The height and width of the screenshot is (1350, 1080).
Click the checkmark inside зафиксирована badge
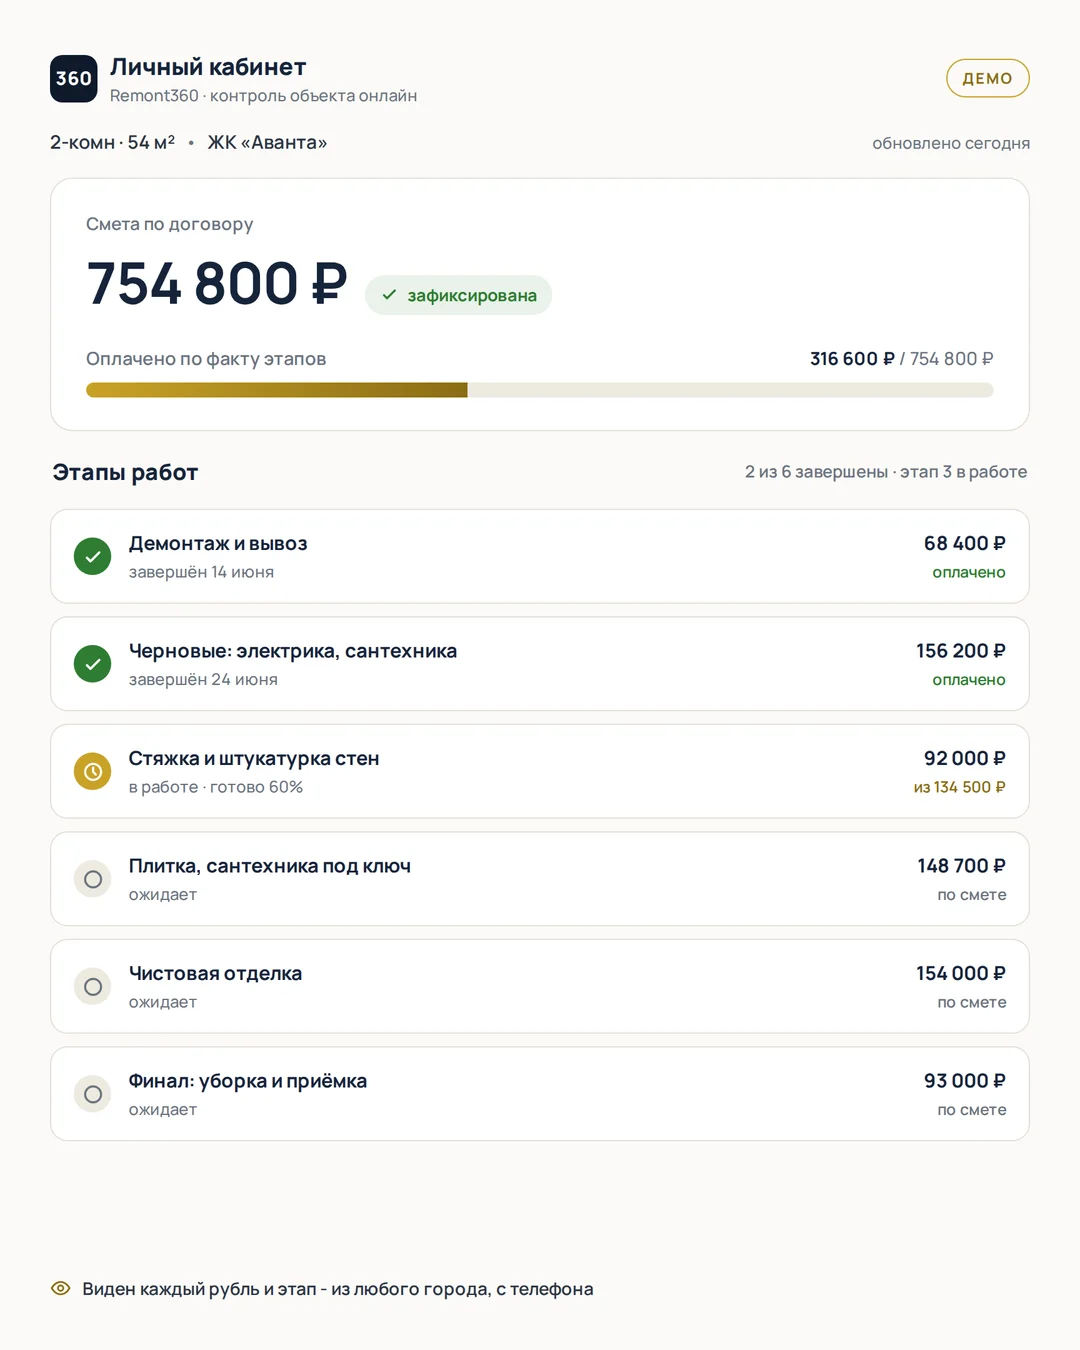point(389,295)
